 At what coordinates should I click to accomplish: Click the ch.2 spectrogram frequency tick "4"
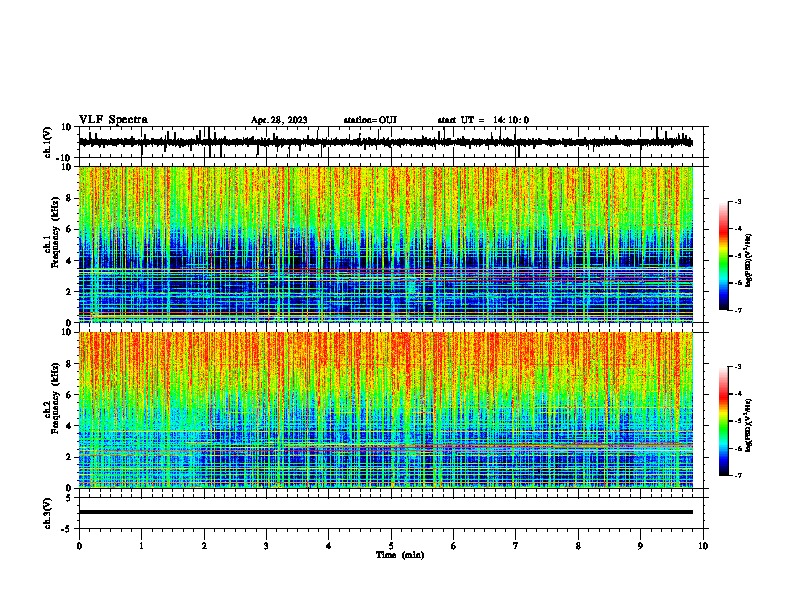tap(70, 427)
